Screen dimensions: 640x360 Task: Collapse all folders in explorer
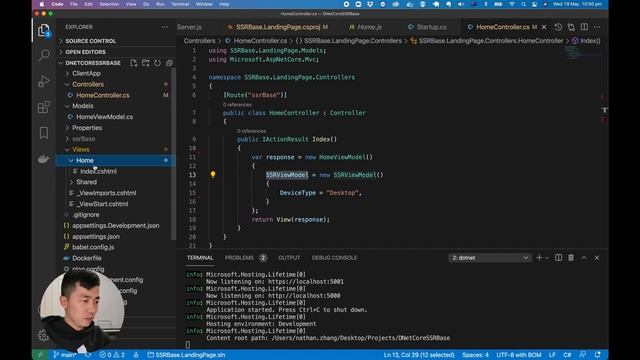click(169, 63)
